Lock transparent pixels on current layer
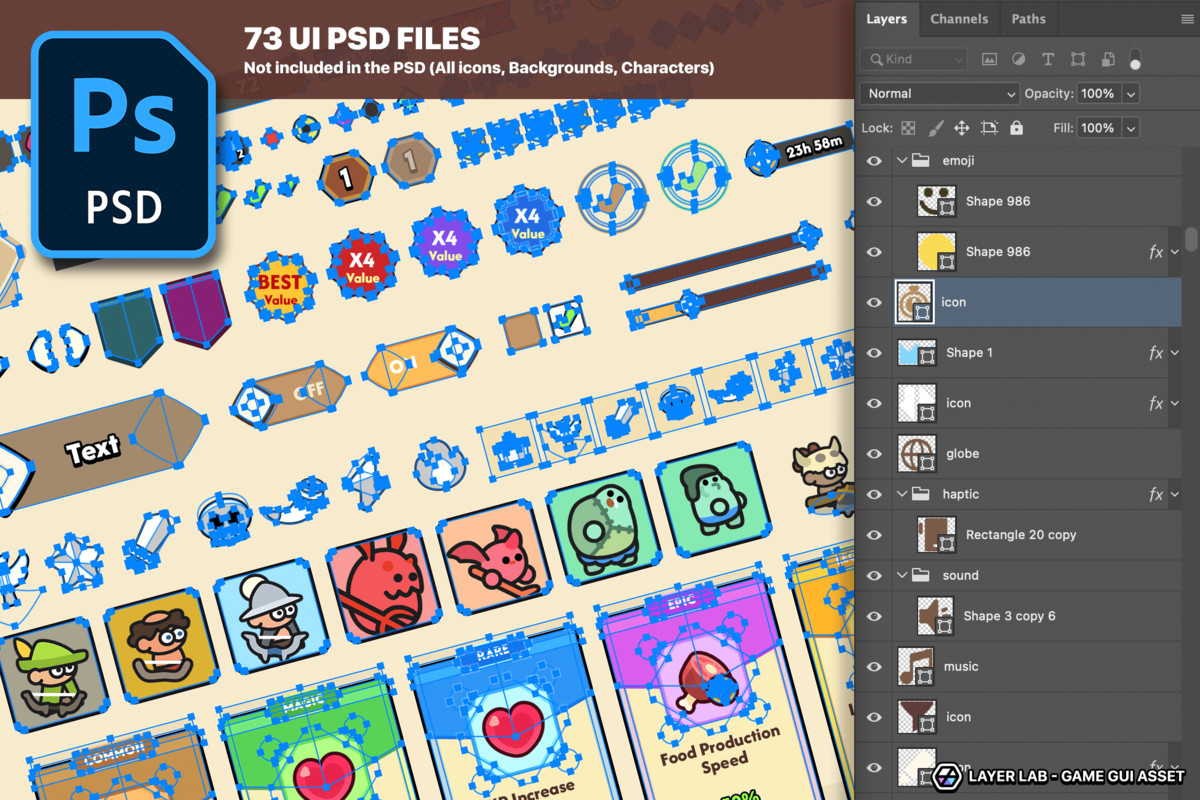This screenshot has width=1200, height=800. pos(907,127)
